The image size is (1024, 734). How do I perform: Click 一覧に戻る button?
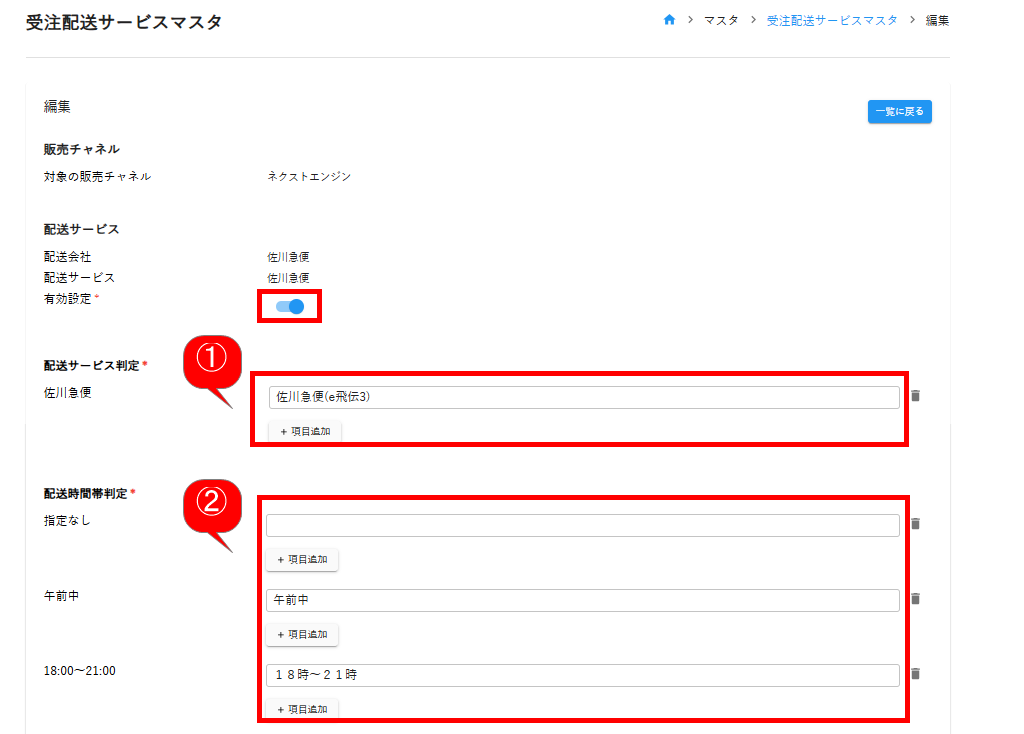(x=899, y=112)
